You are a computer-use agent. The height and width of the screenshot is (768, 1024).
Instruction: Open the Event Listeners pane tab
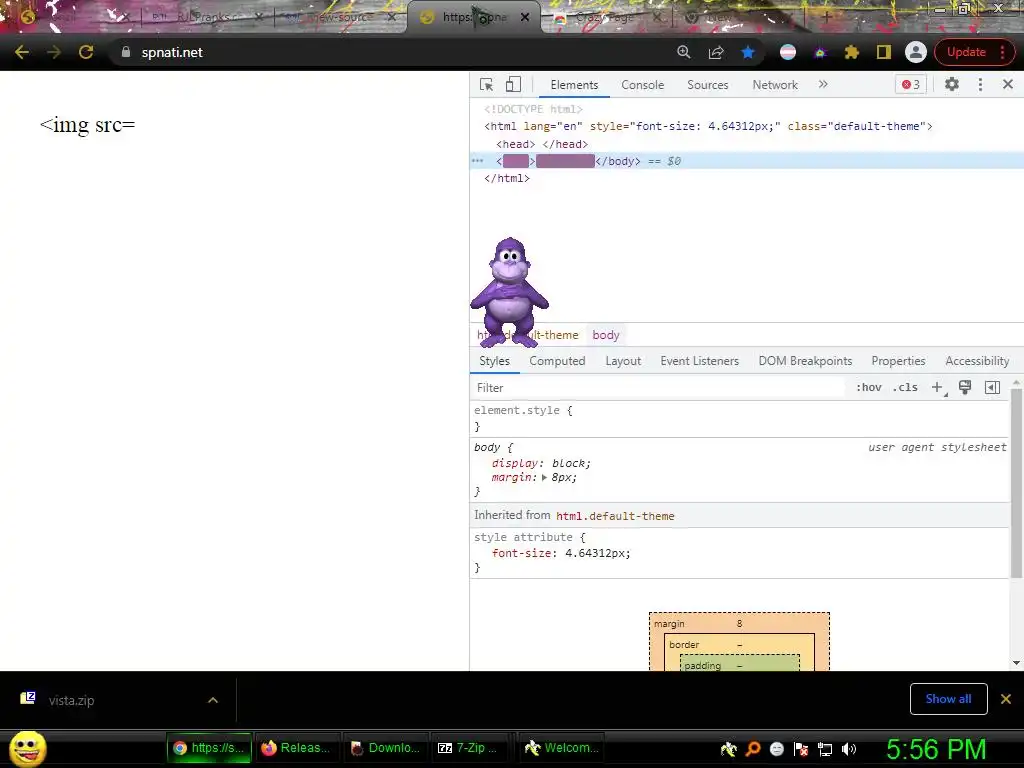[699, 361]
